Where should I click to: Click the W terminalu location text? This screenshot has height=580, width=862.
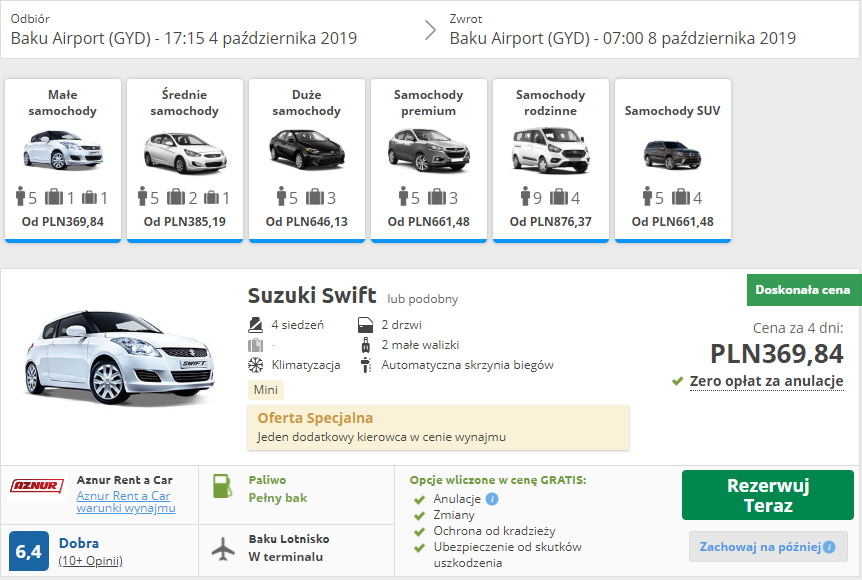click(285, 557)
